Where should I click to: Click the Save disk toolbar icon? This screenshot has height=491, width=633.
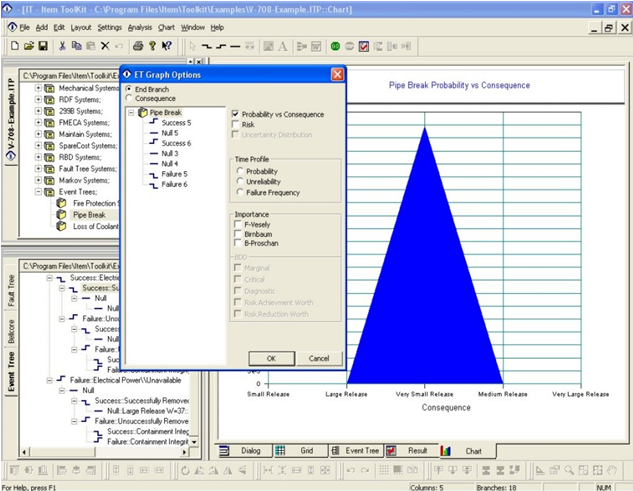42,46
